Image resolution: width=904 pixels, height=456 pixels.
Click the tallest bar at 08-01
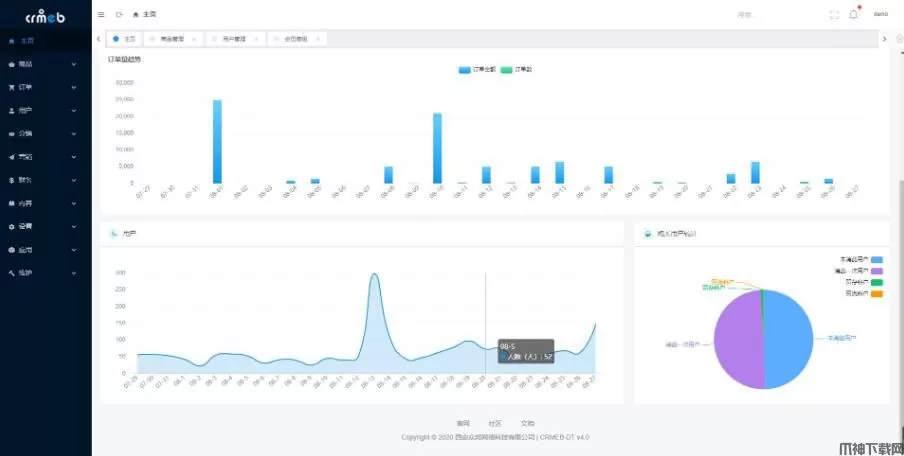tap(217, 142)
